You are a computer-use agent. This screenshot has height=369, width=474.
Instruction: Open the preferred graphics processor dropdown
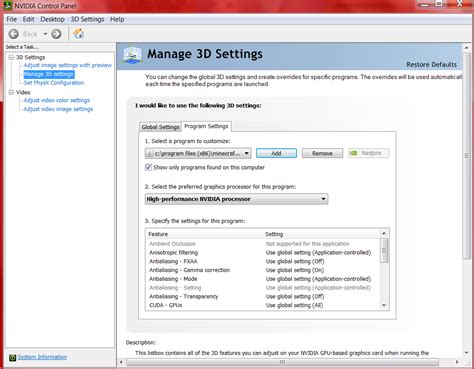(236, 199)
